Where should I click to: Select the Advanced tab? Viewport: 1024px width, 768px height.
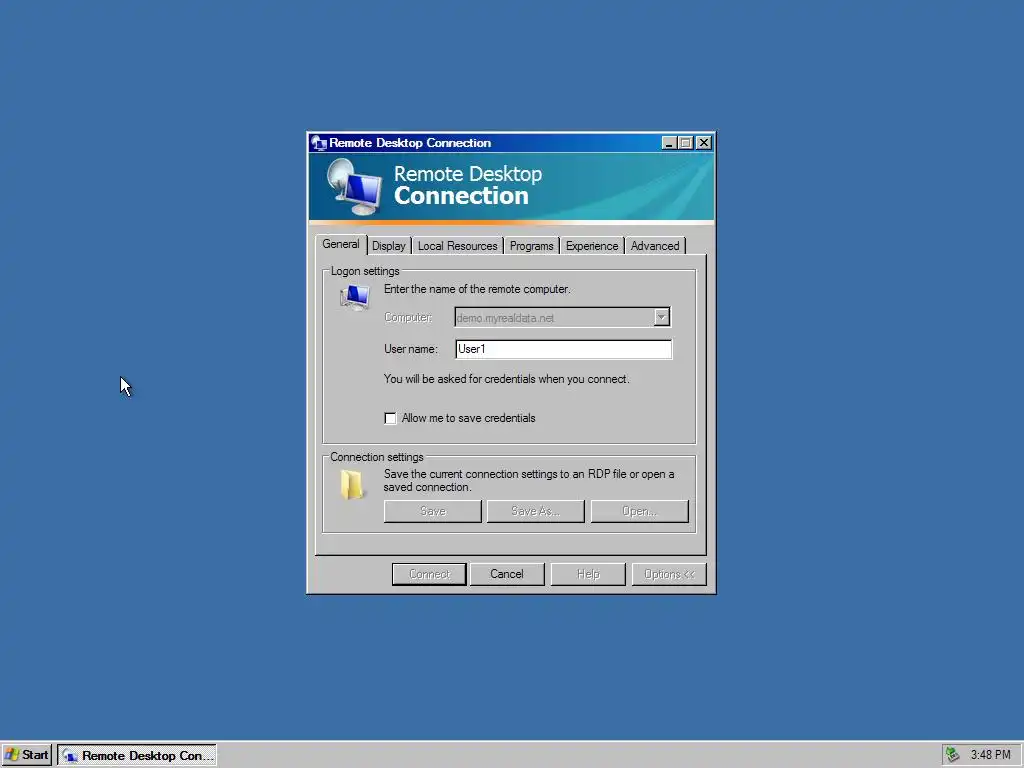tap(654, 246)
